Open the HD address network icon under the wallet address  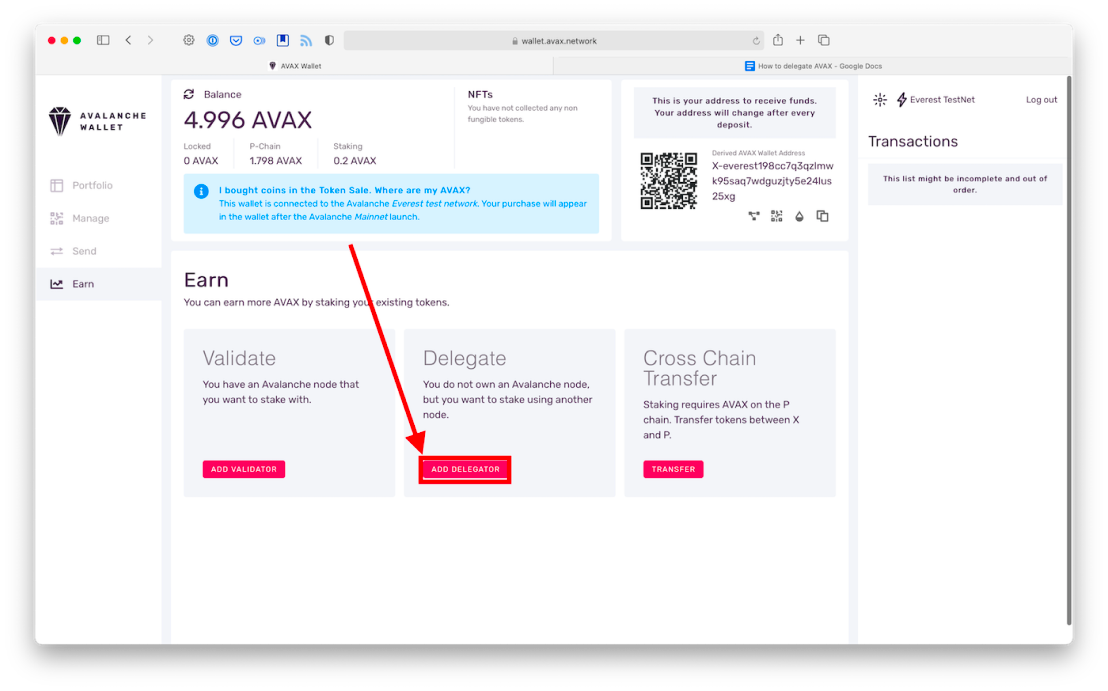(x=754, y=216)
